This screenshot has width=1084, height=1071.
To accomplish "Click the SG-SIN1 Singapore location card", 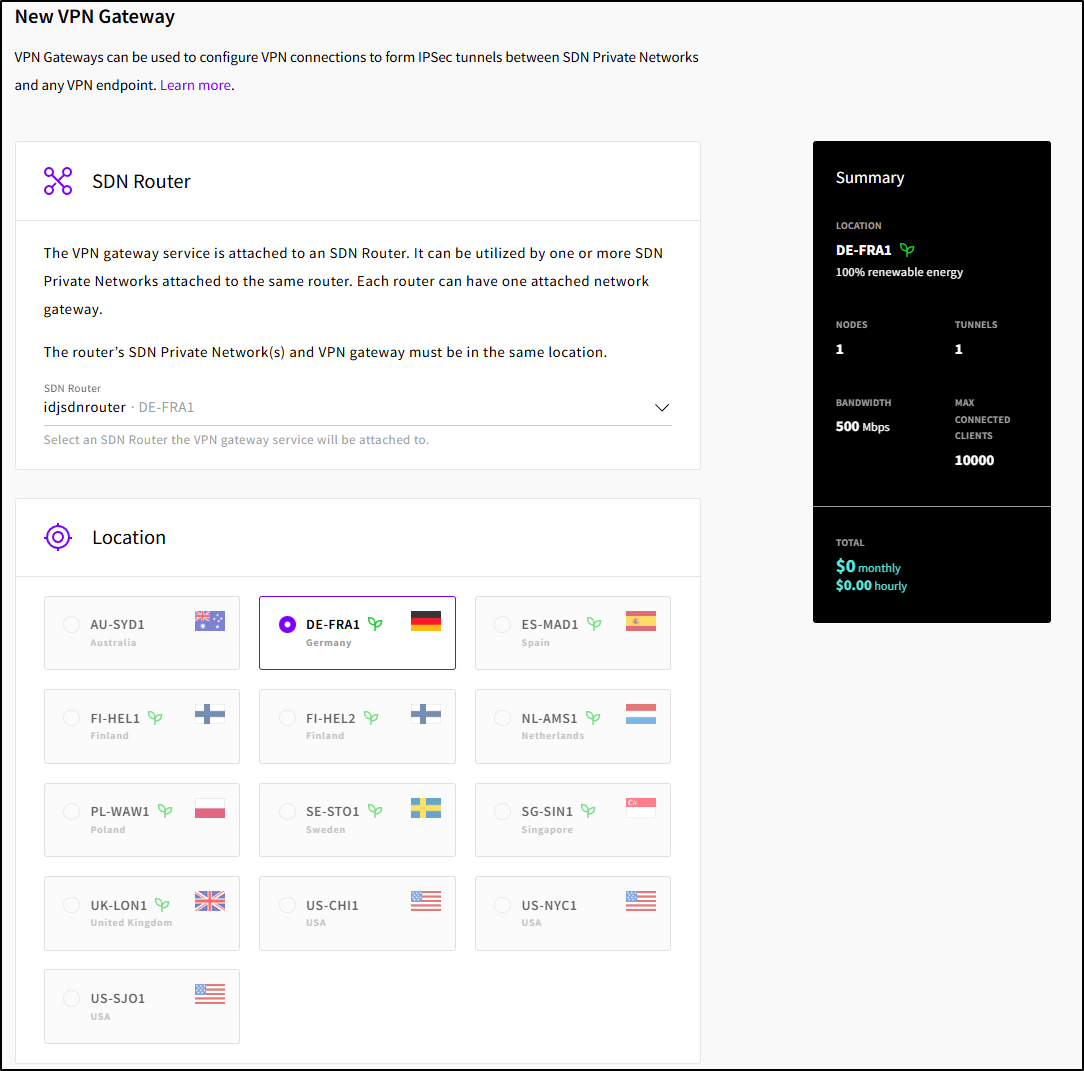I will pos(572,820).
